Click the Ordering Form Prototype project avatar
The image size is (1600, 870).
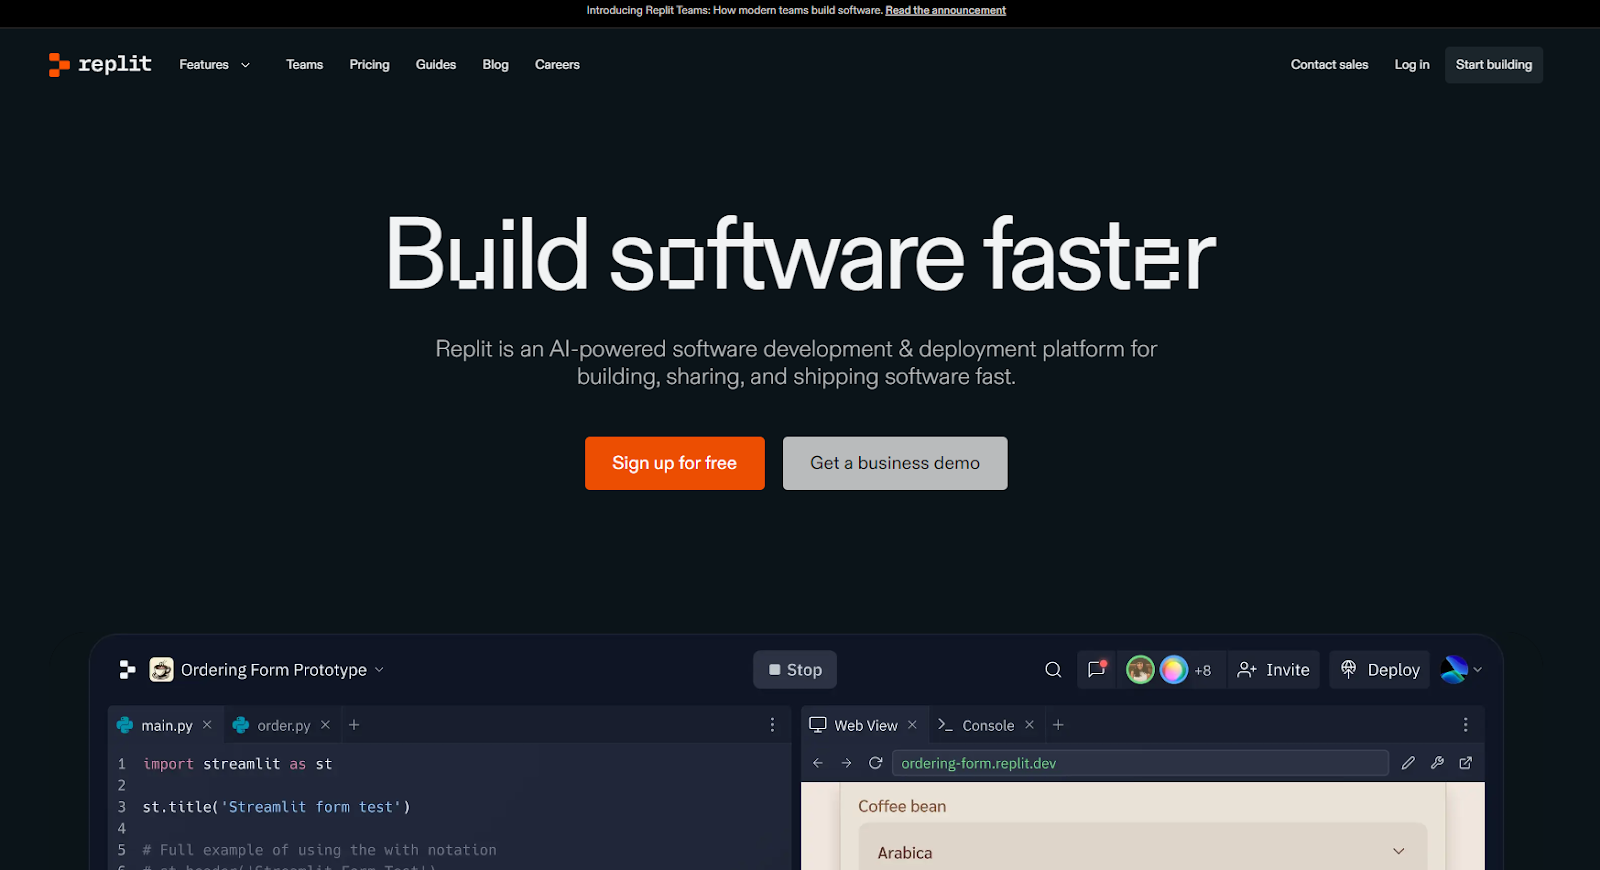click(161, 670)
